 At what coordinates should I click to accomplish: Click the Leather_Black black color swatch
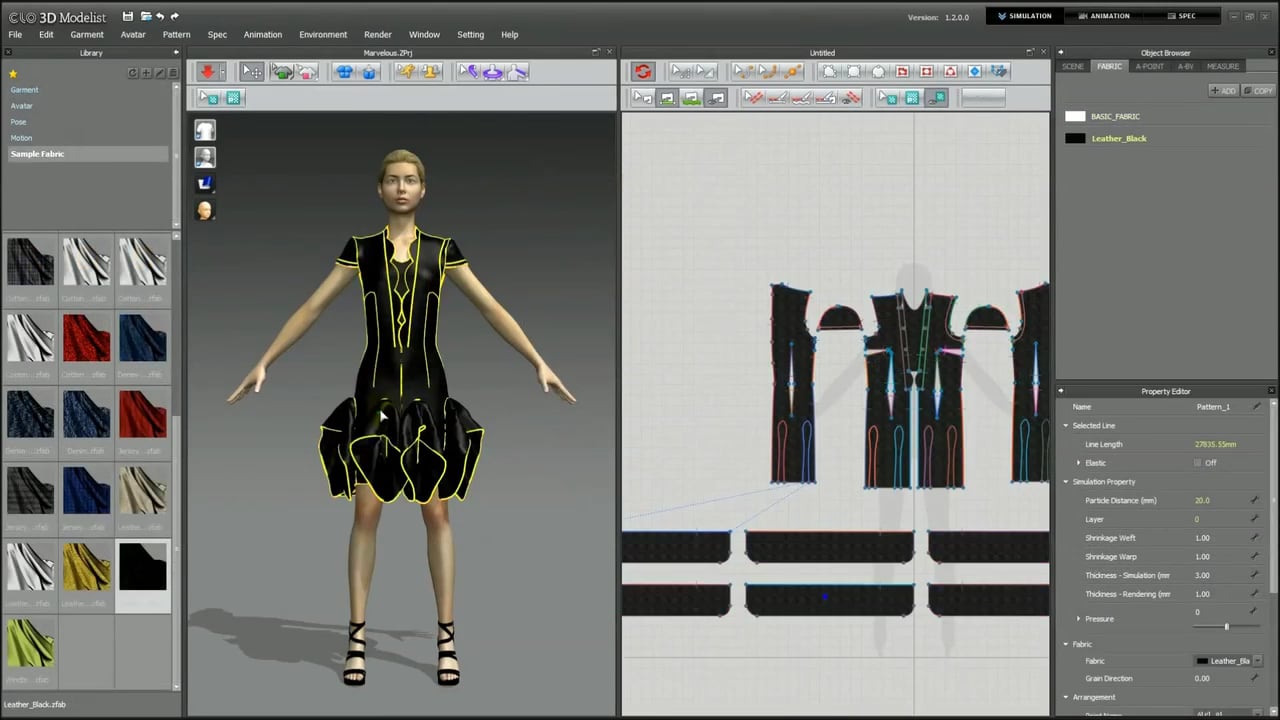[1075, 139]
